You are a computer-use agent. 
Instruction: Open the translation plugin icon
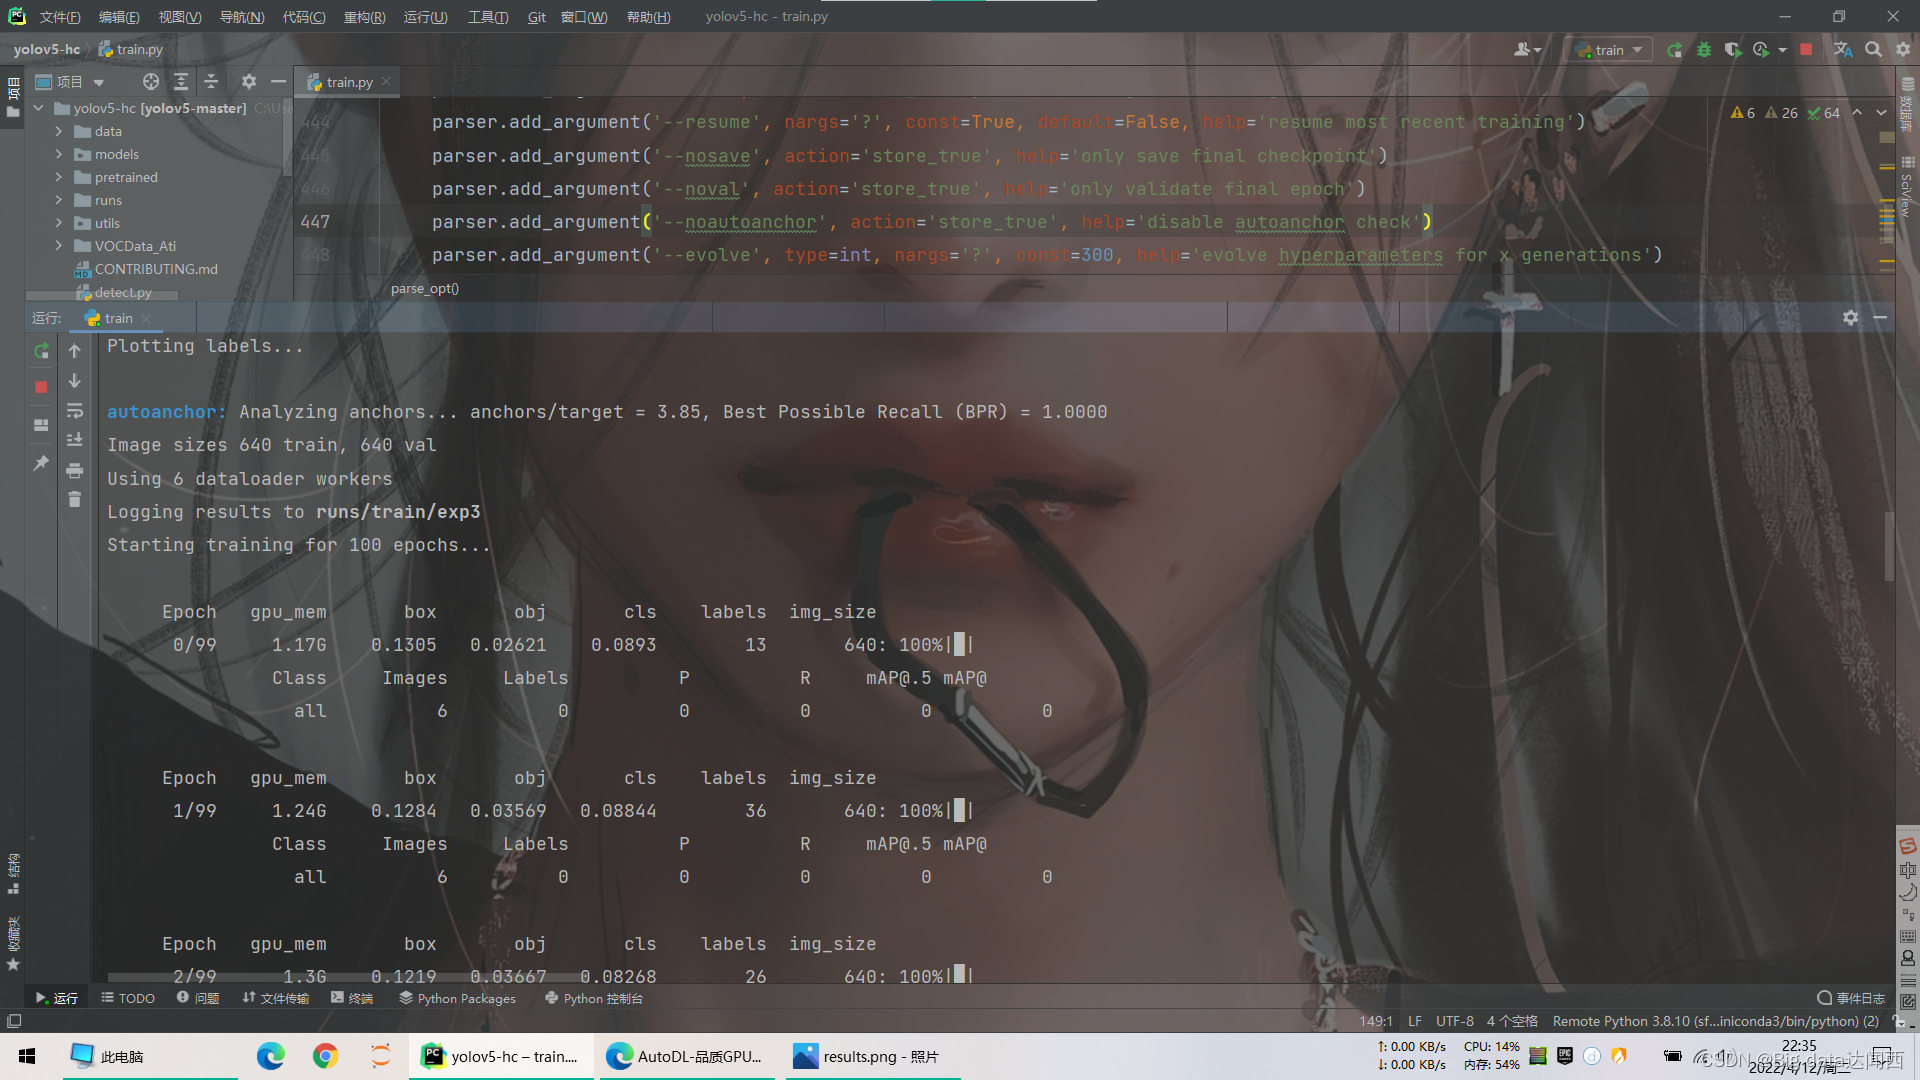pyautogui.click(x=1843, y=50)
